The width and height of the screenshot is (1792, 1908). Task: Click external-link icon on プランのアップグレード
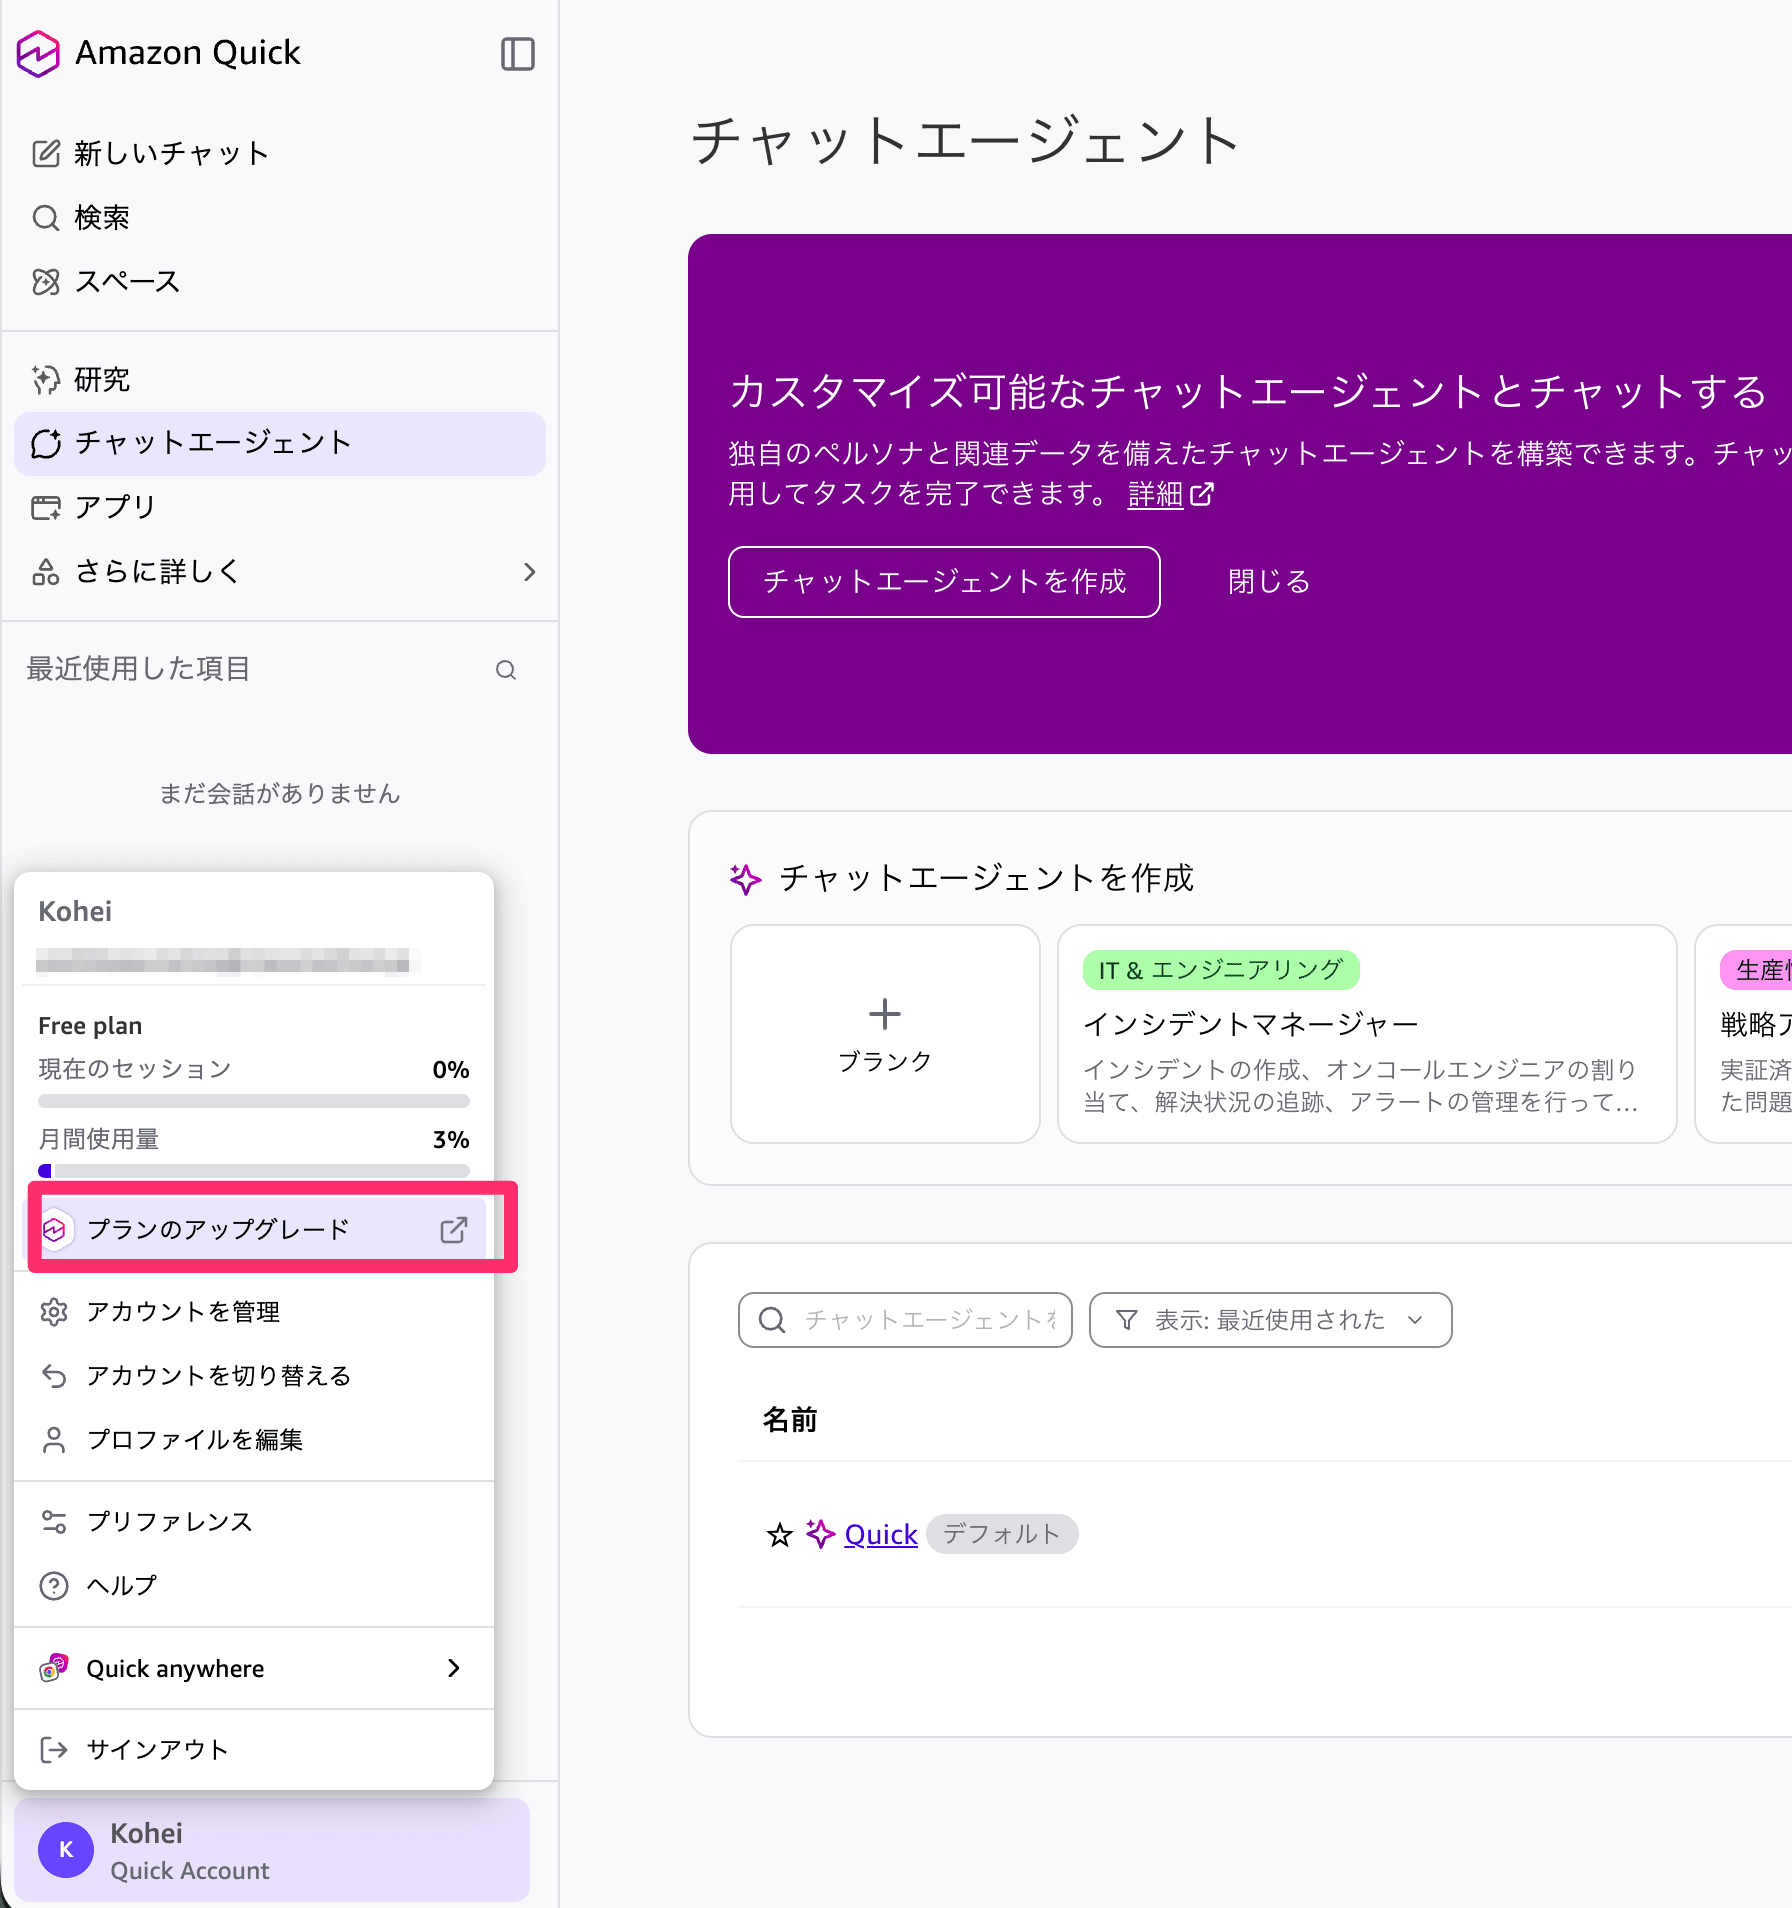454,1229
